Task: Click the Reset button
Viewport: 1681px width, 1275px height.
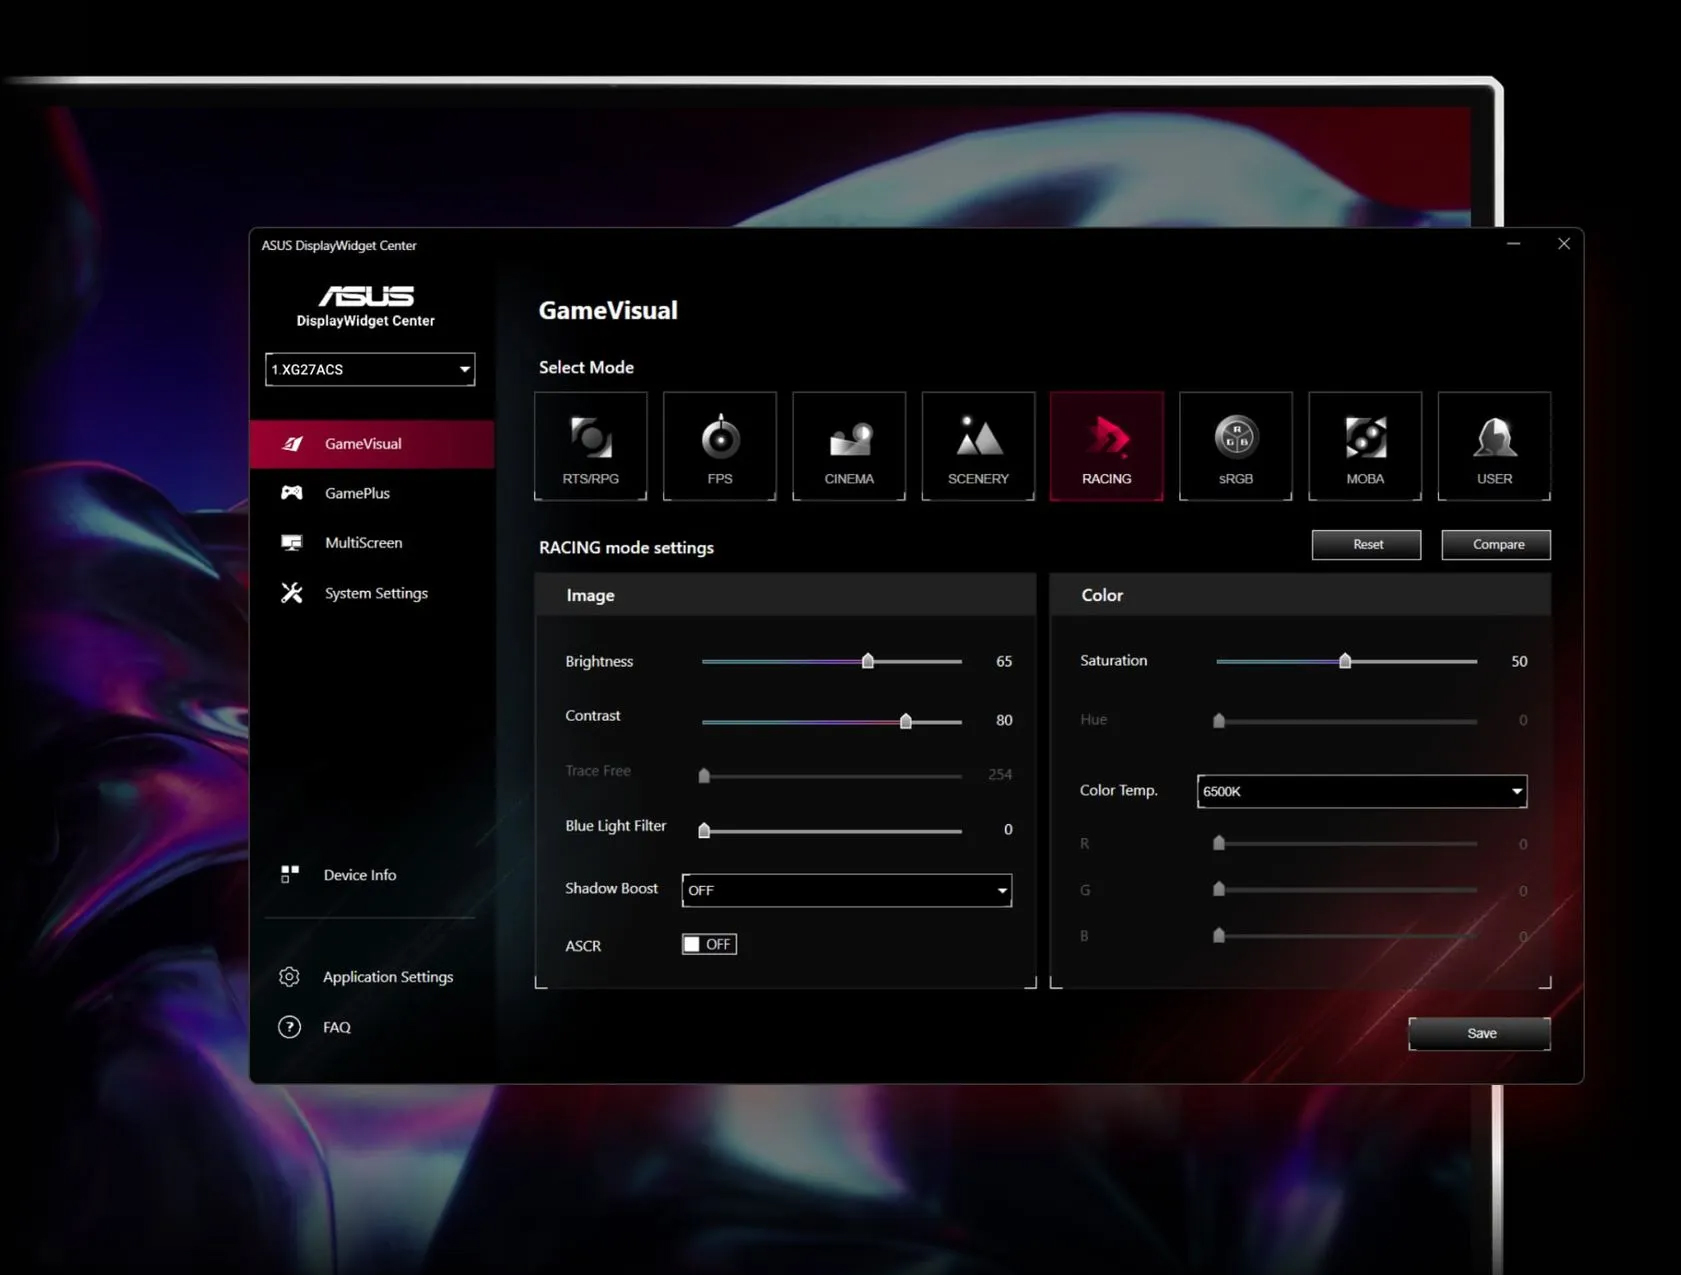Action: coord(1366,545)
